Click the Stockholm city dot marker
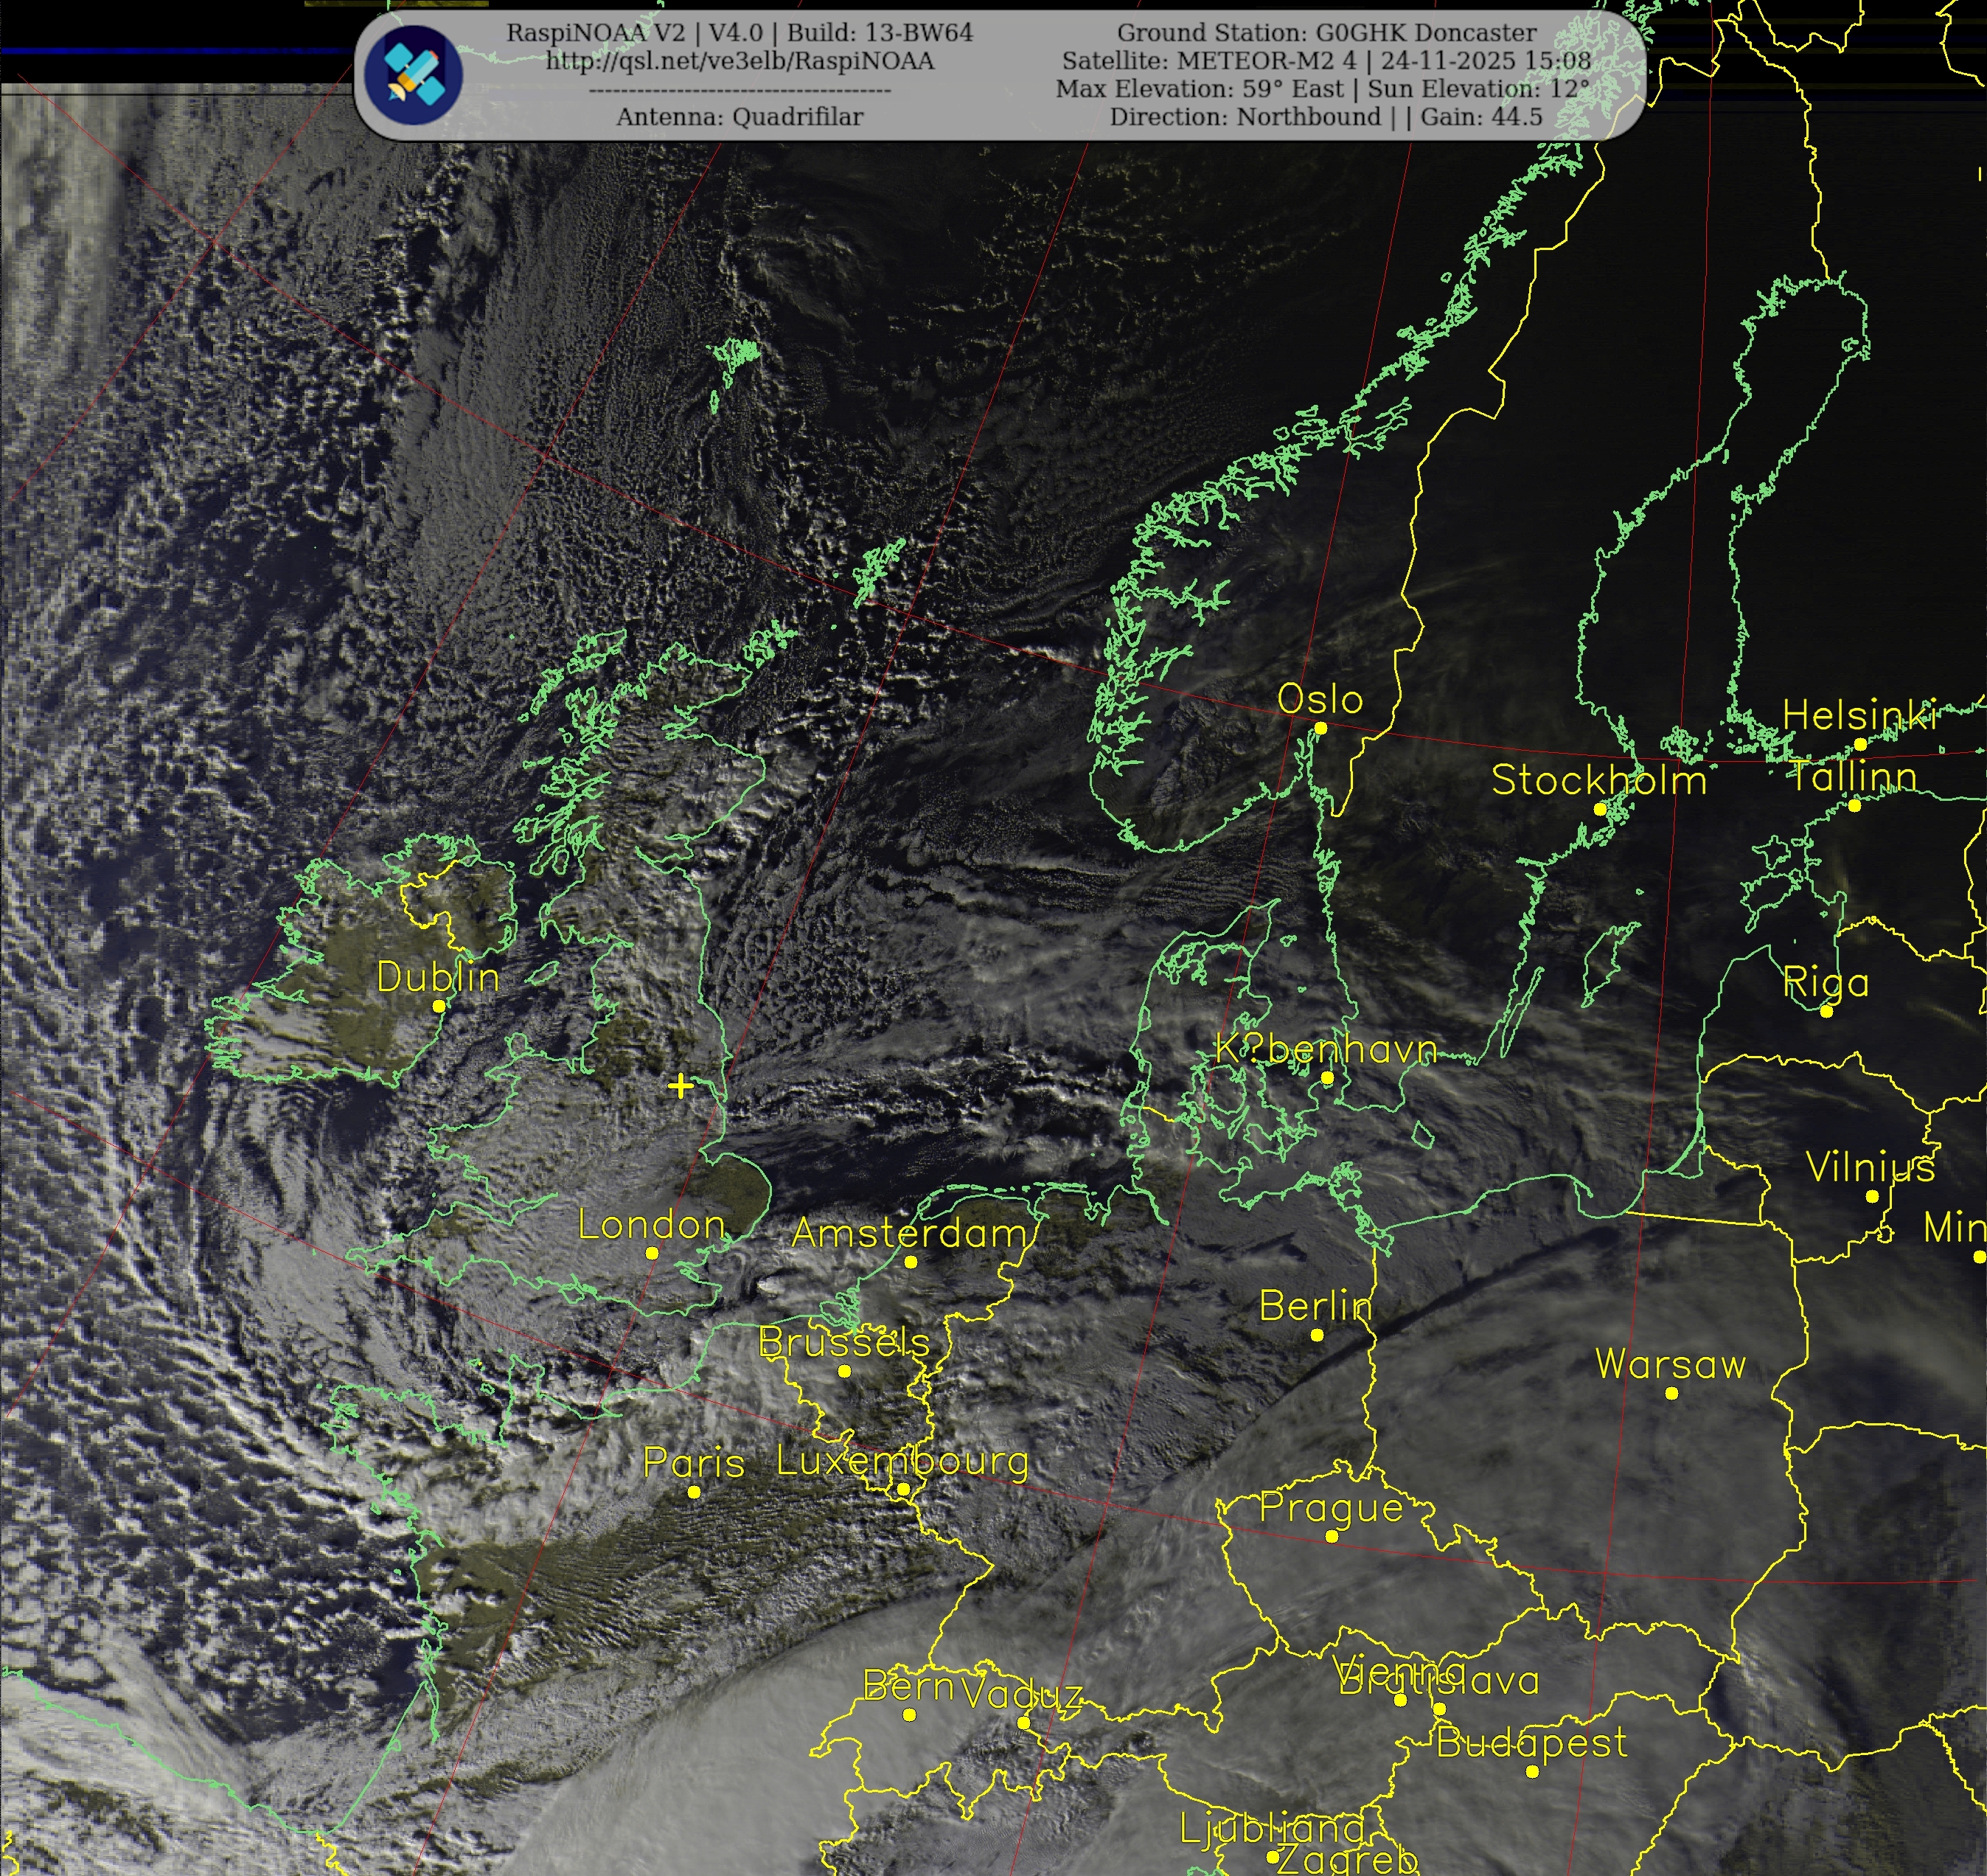This screenshot has width=1987, height=1876. pos(1599,809)
